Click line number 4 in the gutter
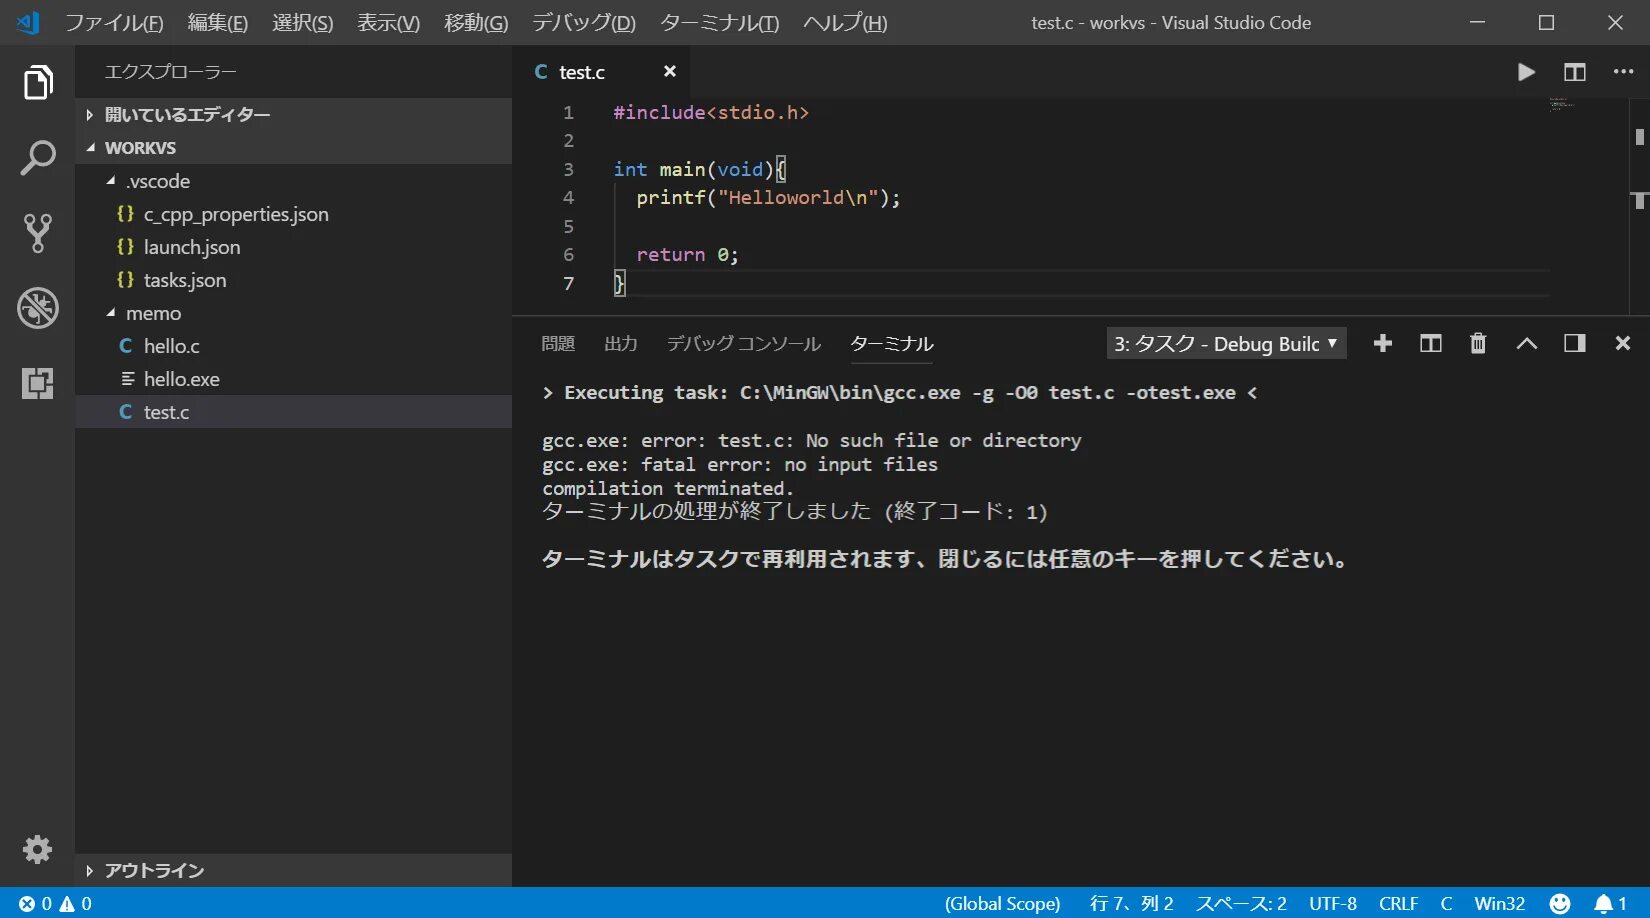 [x=568, y=198]
